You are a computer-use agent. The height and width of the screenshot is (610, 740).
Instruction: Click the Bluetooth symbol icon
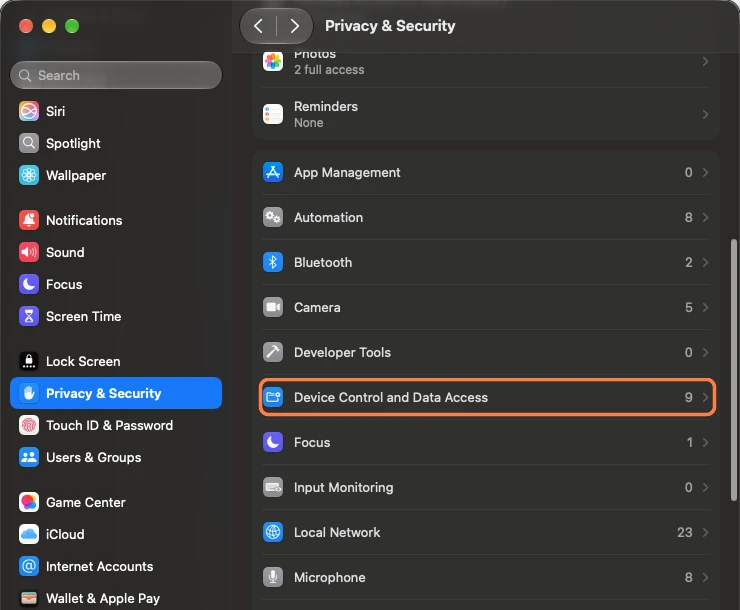tap(273, 262)
